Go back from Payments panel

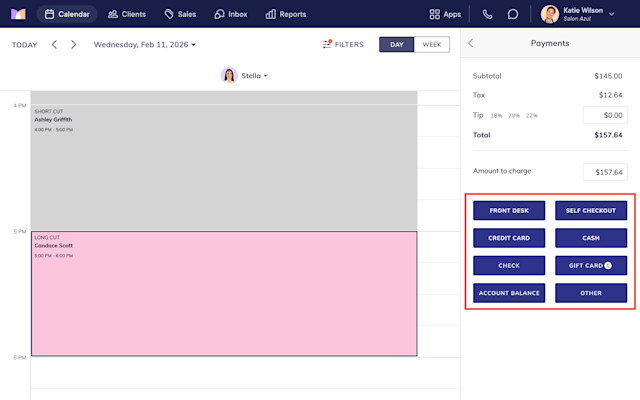coord(471,43)
